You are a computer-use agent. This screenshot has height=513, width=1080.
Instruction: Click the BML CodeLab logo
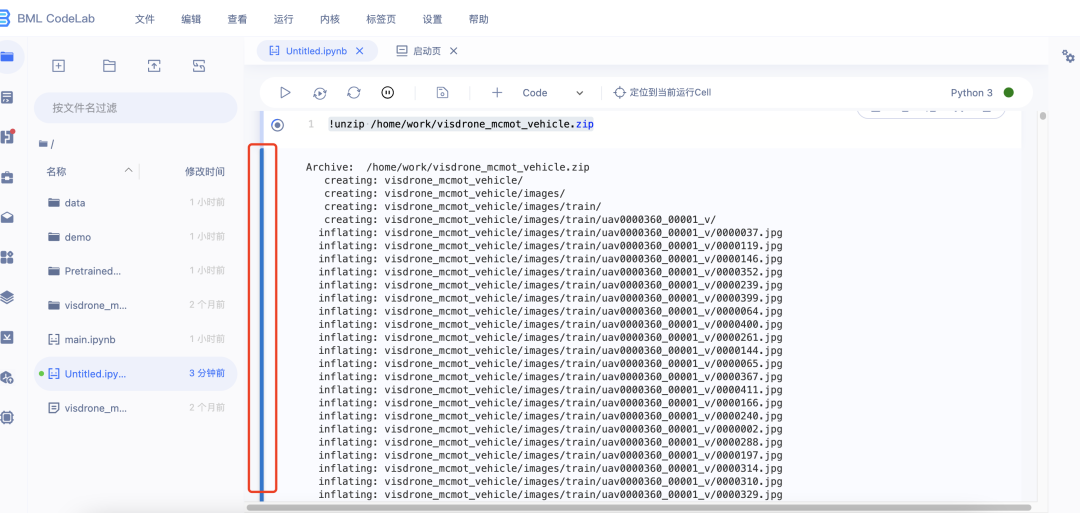[47, 19]
